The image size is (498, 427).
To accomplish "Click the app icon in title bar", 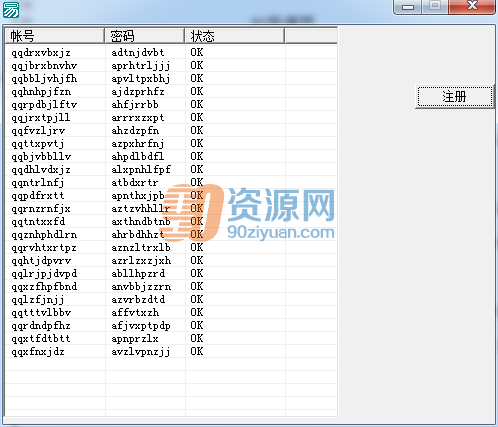I will coord(11,10).
